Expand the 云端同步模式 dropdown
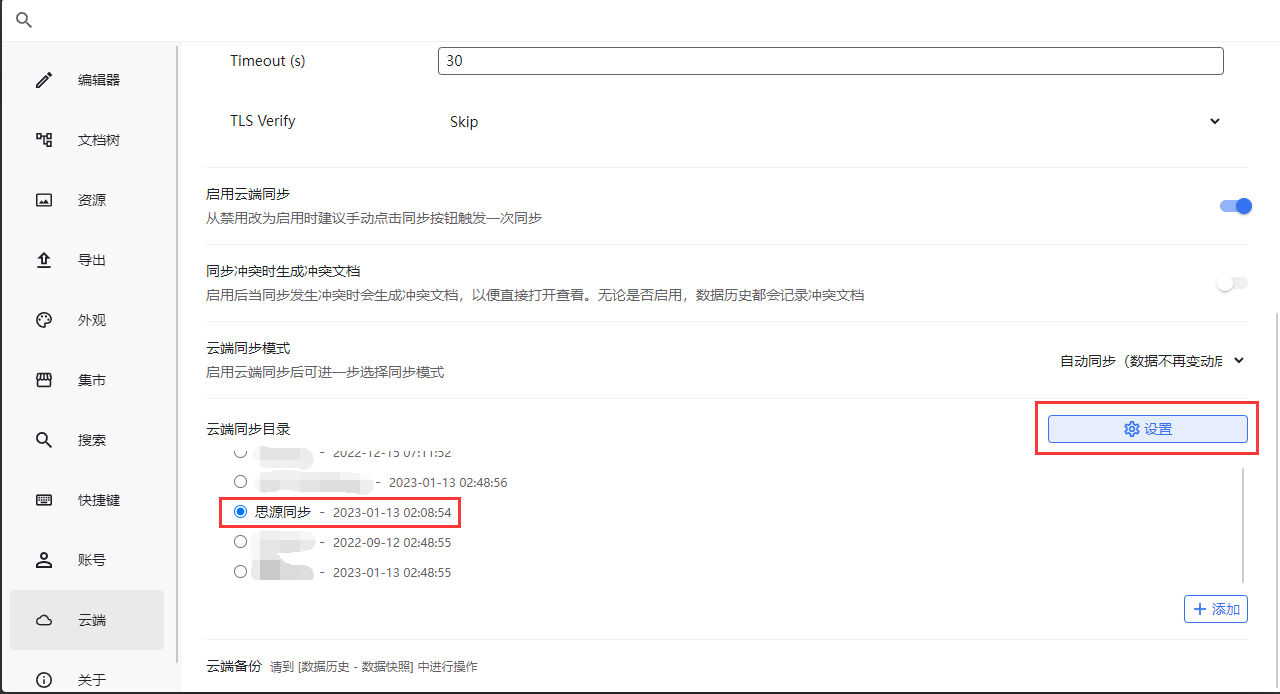1280x694 pixels. (x=1152, y=361)
